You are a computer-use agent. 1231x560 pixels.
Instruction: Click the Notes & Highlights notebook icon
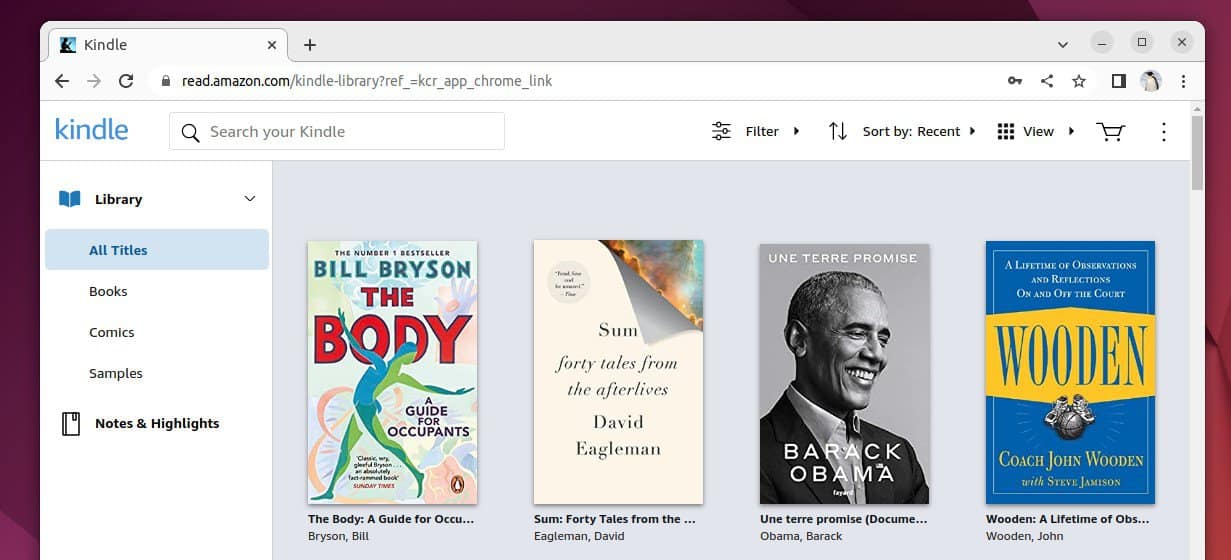(71, 423)
